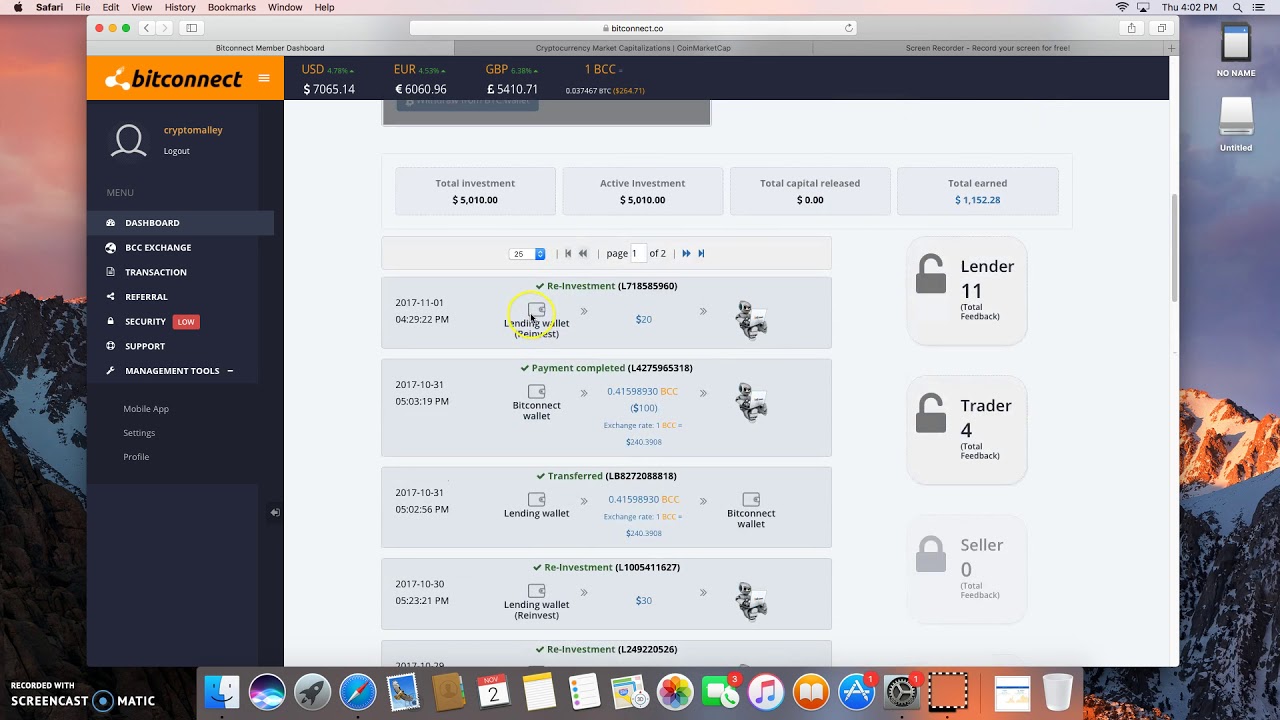Open the Bookmarks menu in menu bar
Screen dimensions: 1280x720
(232, 7)
